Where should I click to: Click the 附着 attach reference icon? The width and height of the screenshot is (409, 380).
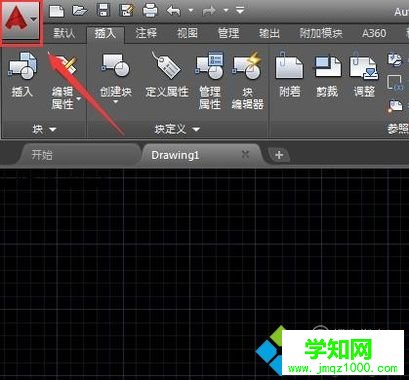pos(289,65)
